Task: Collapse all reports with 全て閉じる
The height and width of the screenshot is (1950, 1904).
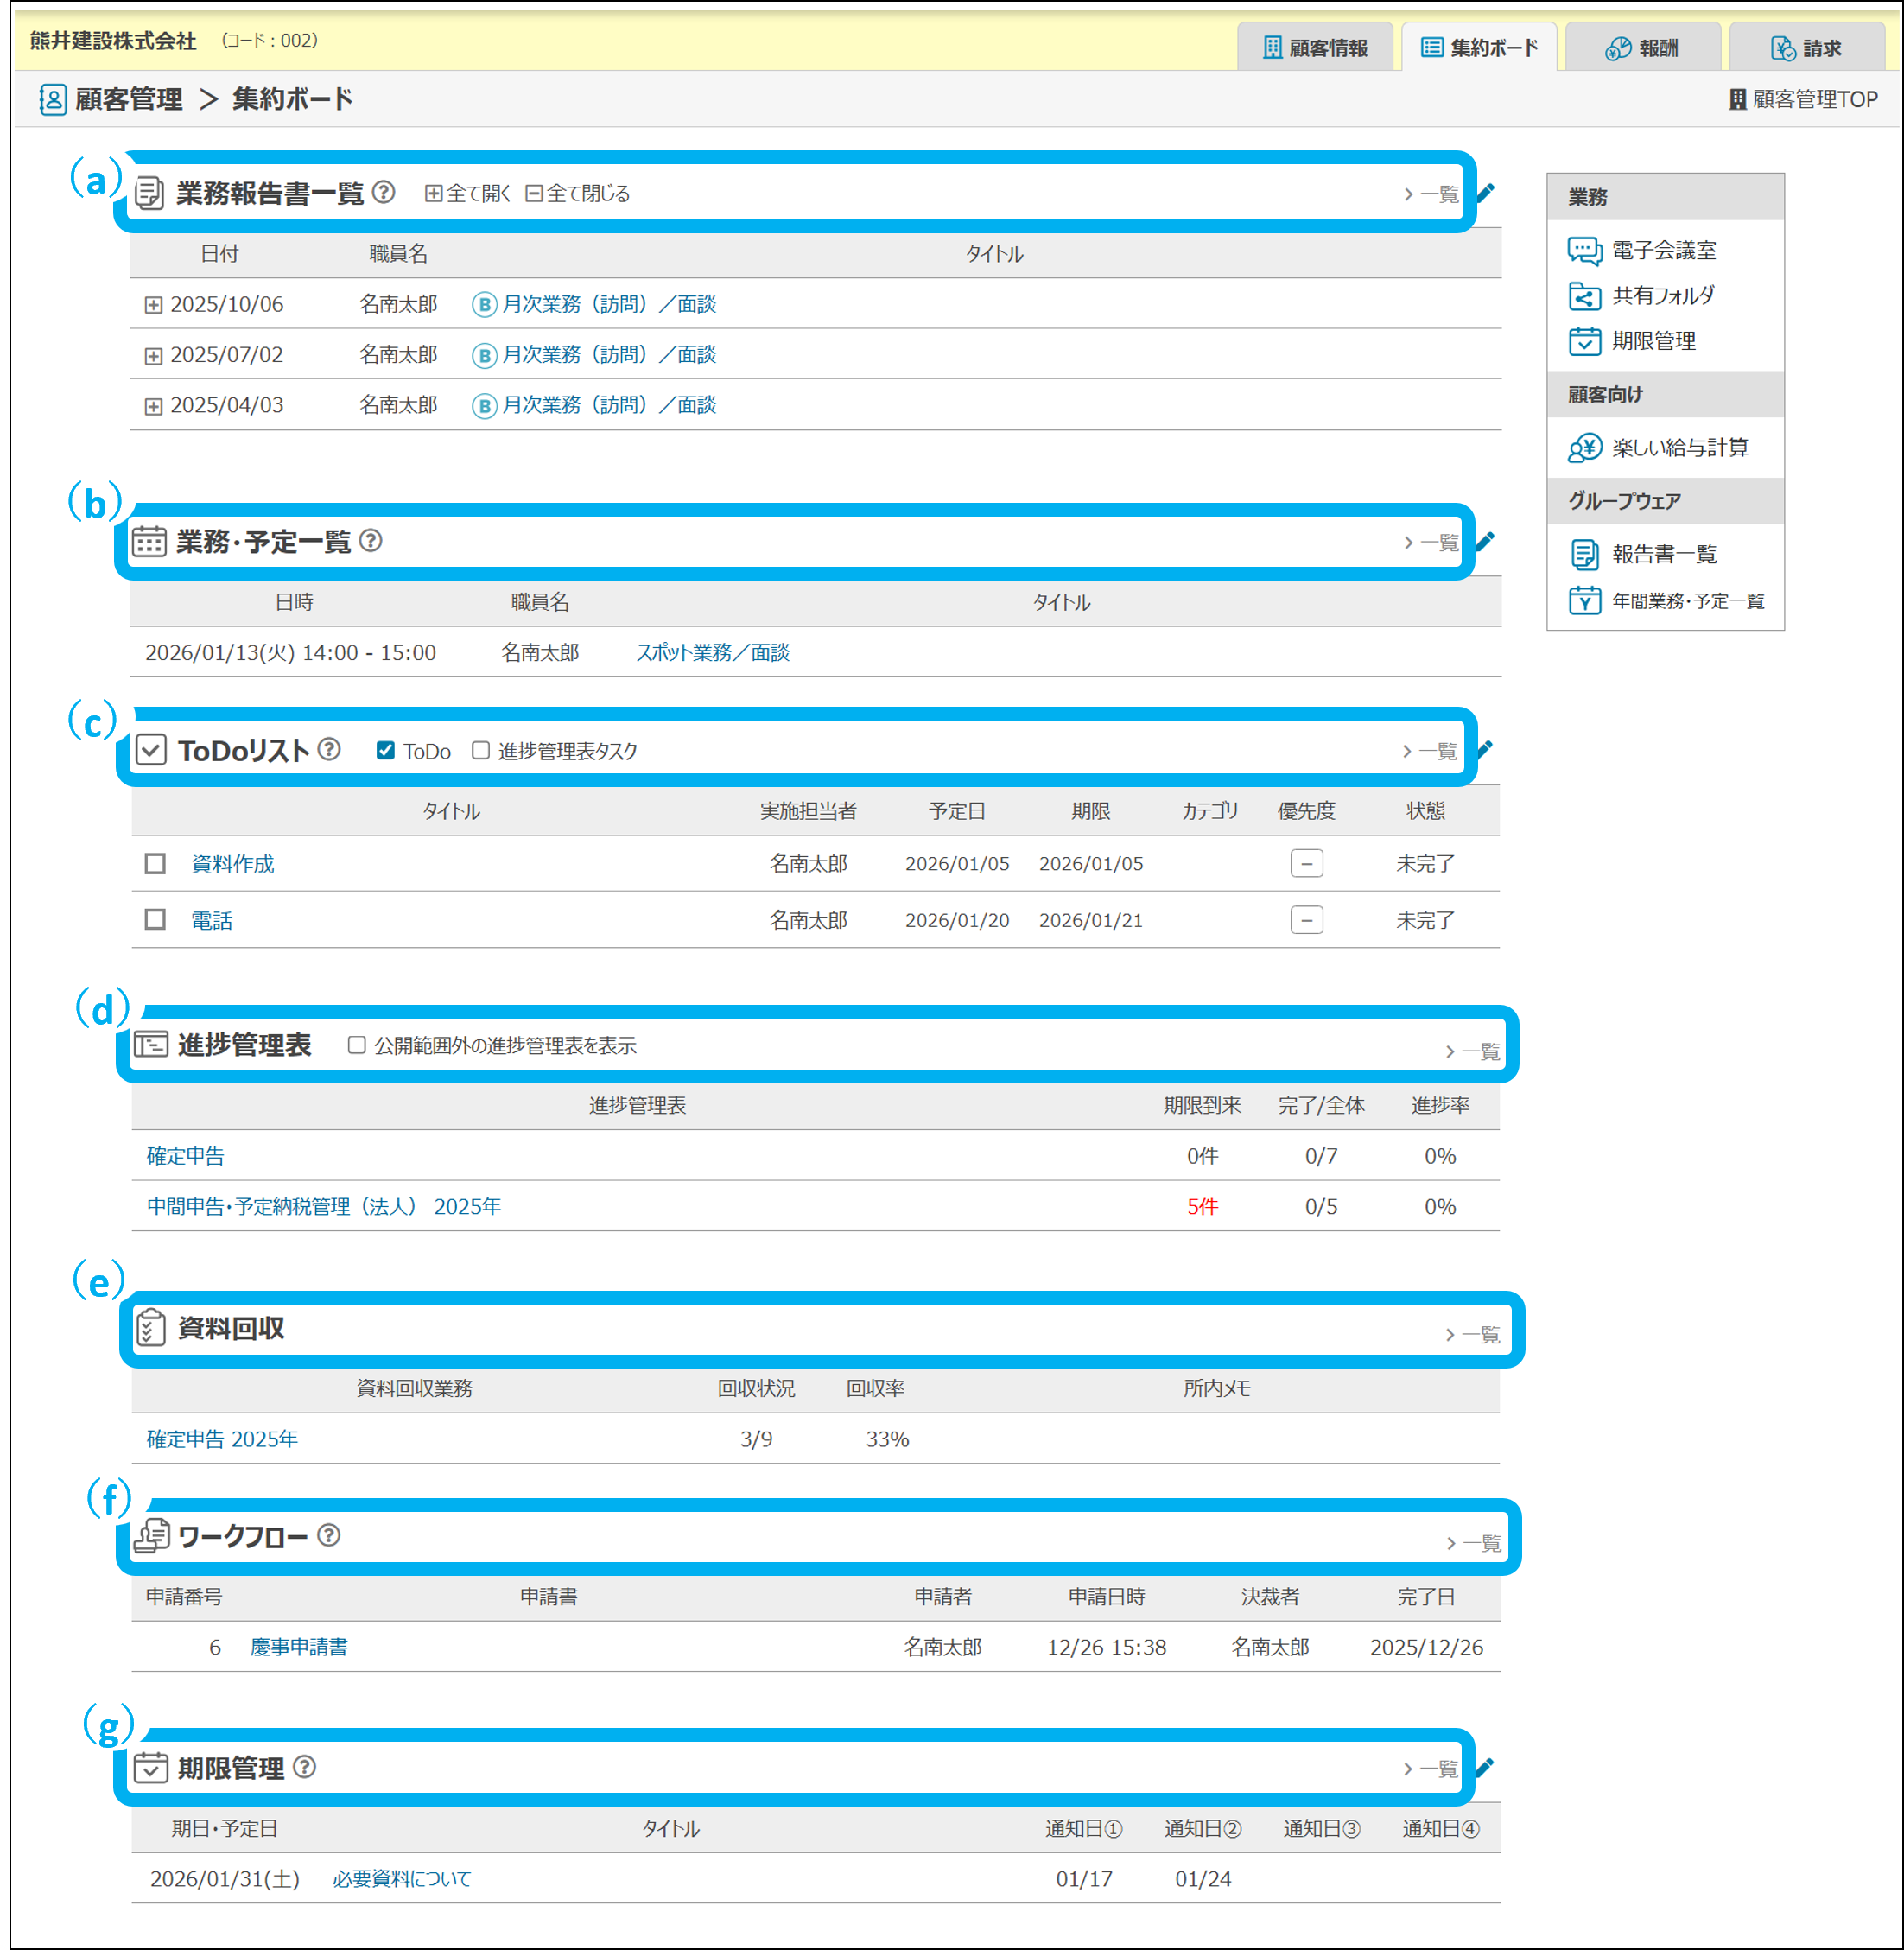Action: pos(578,193)
